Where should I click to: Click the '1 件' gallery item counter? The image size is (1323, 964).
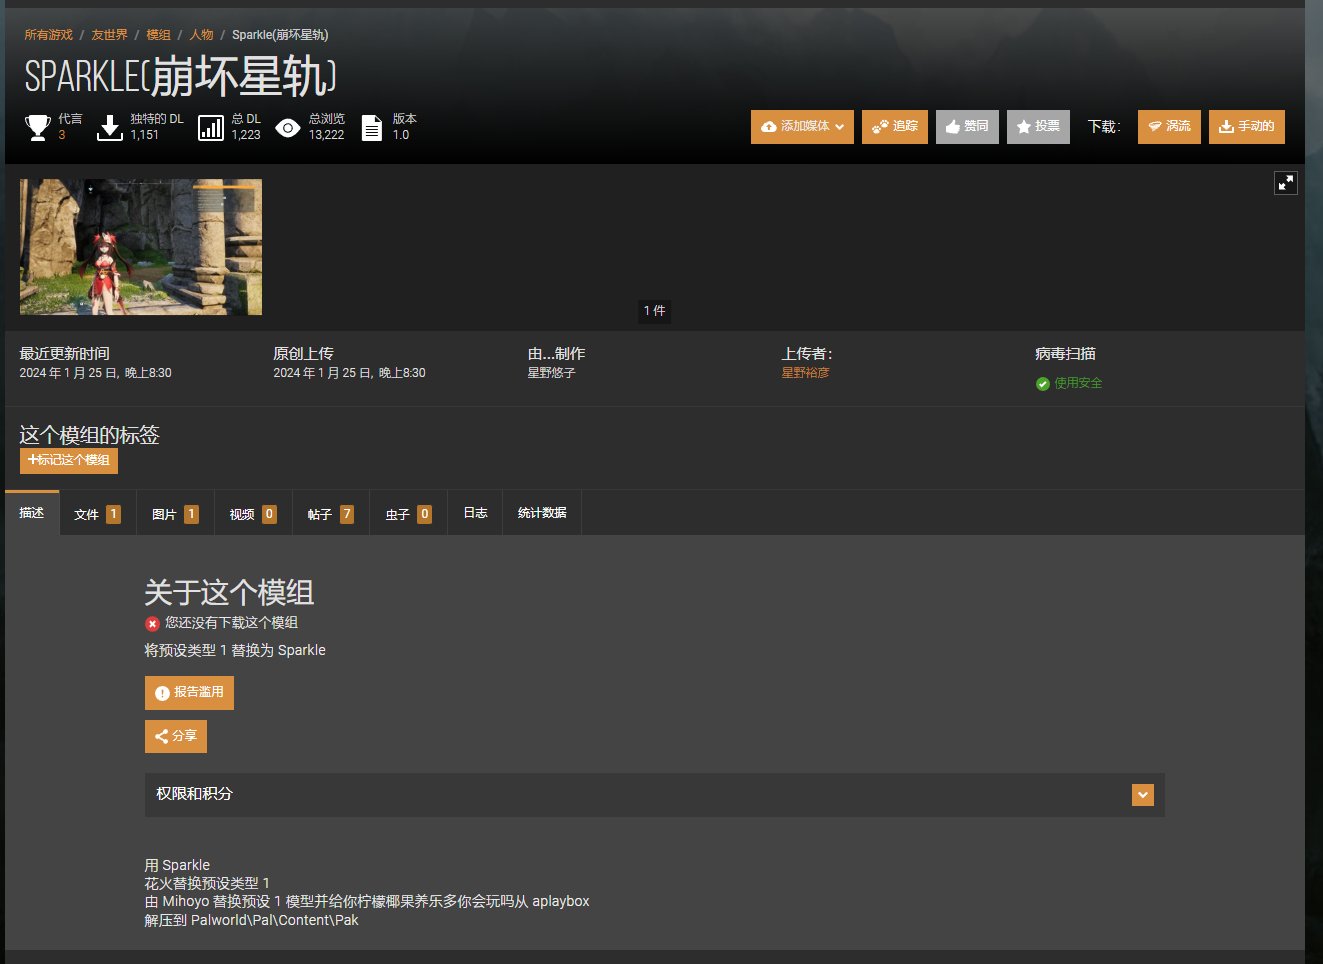point(655,312)
